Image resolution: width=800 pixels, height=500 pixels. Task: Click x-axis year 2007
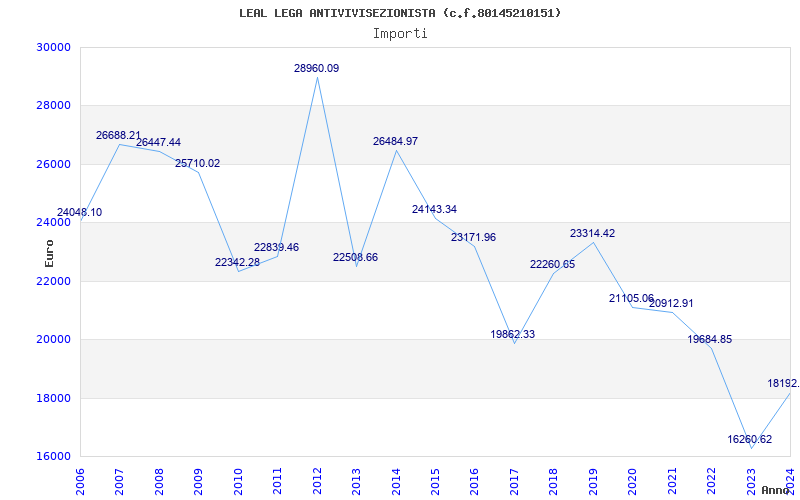click(119, 481)
